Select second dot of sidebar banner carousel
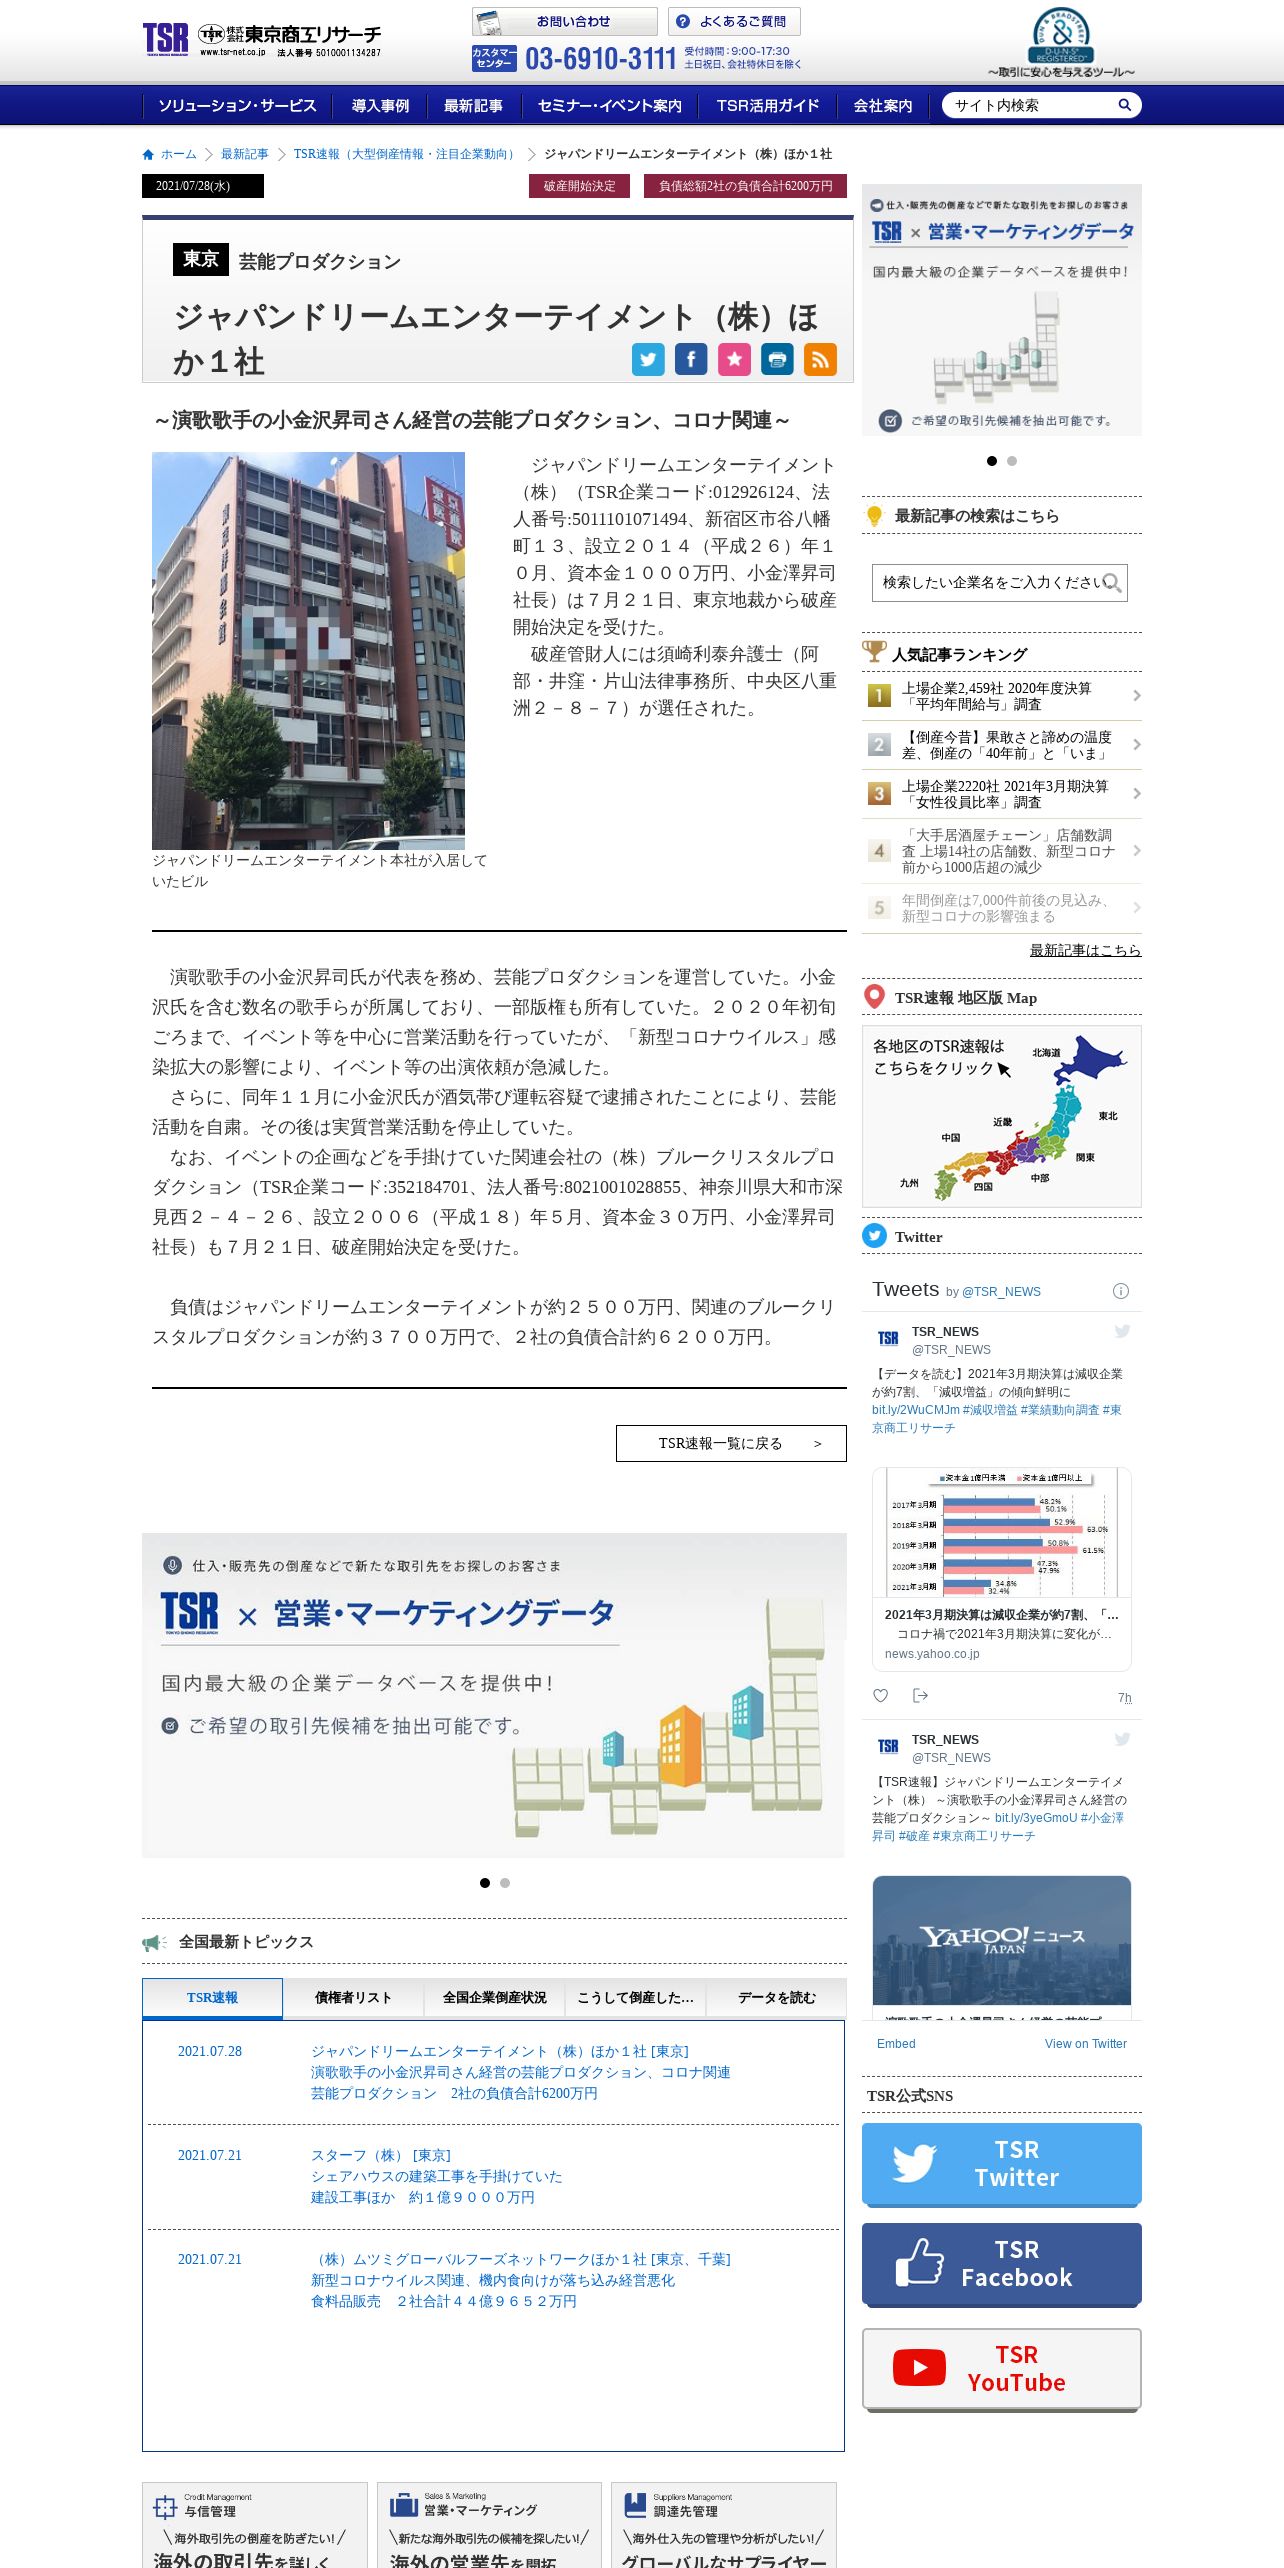The width and height of the screenshot is (1284, 2568). 1012,461
